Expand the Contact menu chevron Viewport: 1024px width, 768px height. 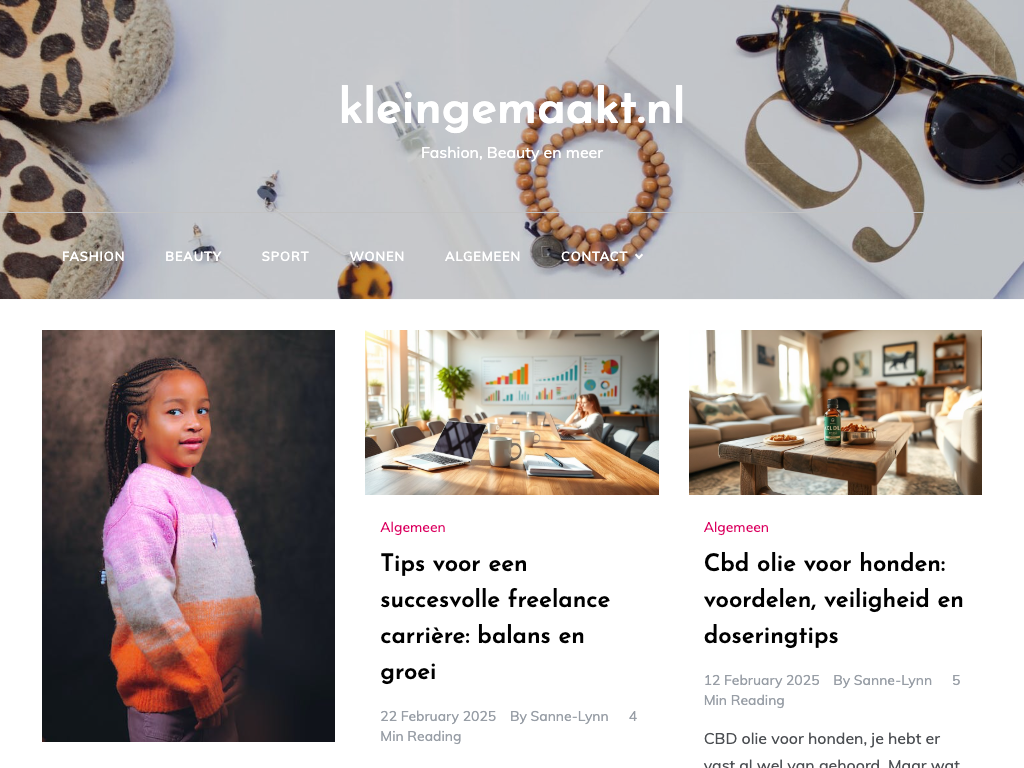[x=639, y=257]
